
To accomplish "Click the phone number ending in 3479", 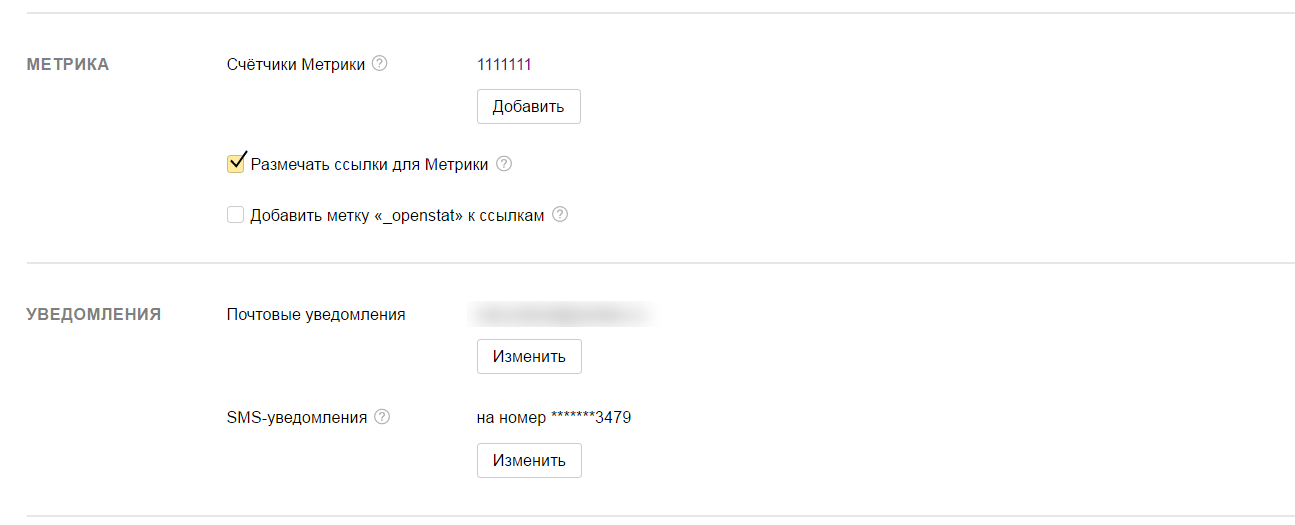I will point(553,418).
